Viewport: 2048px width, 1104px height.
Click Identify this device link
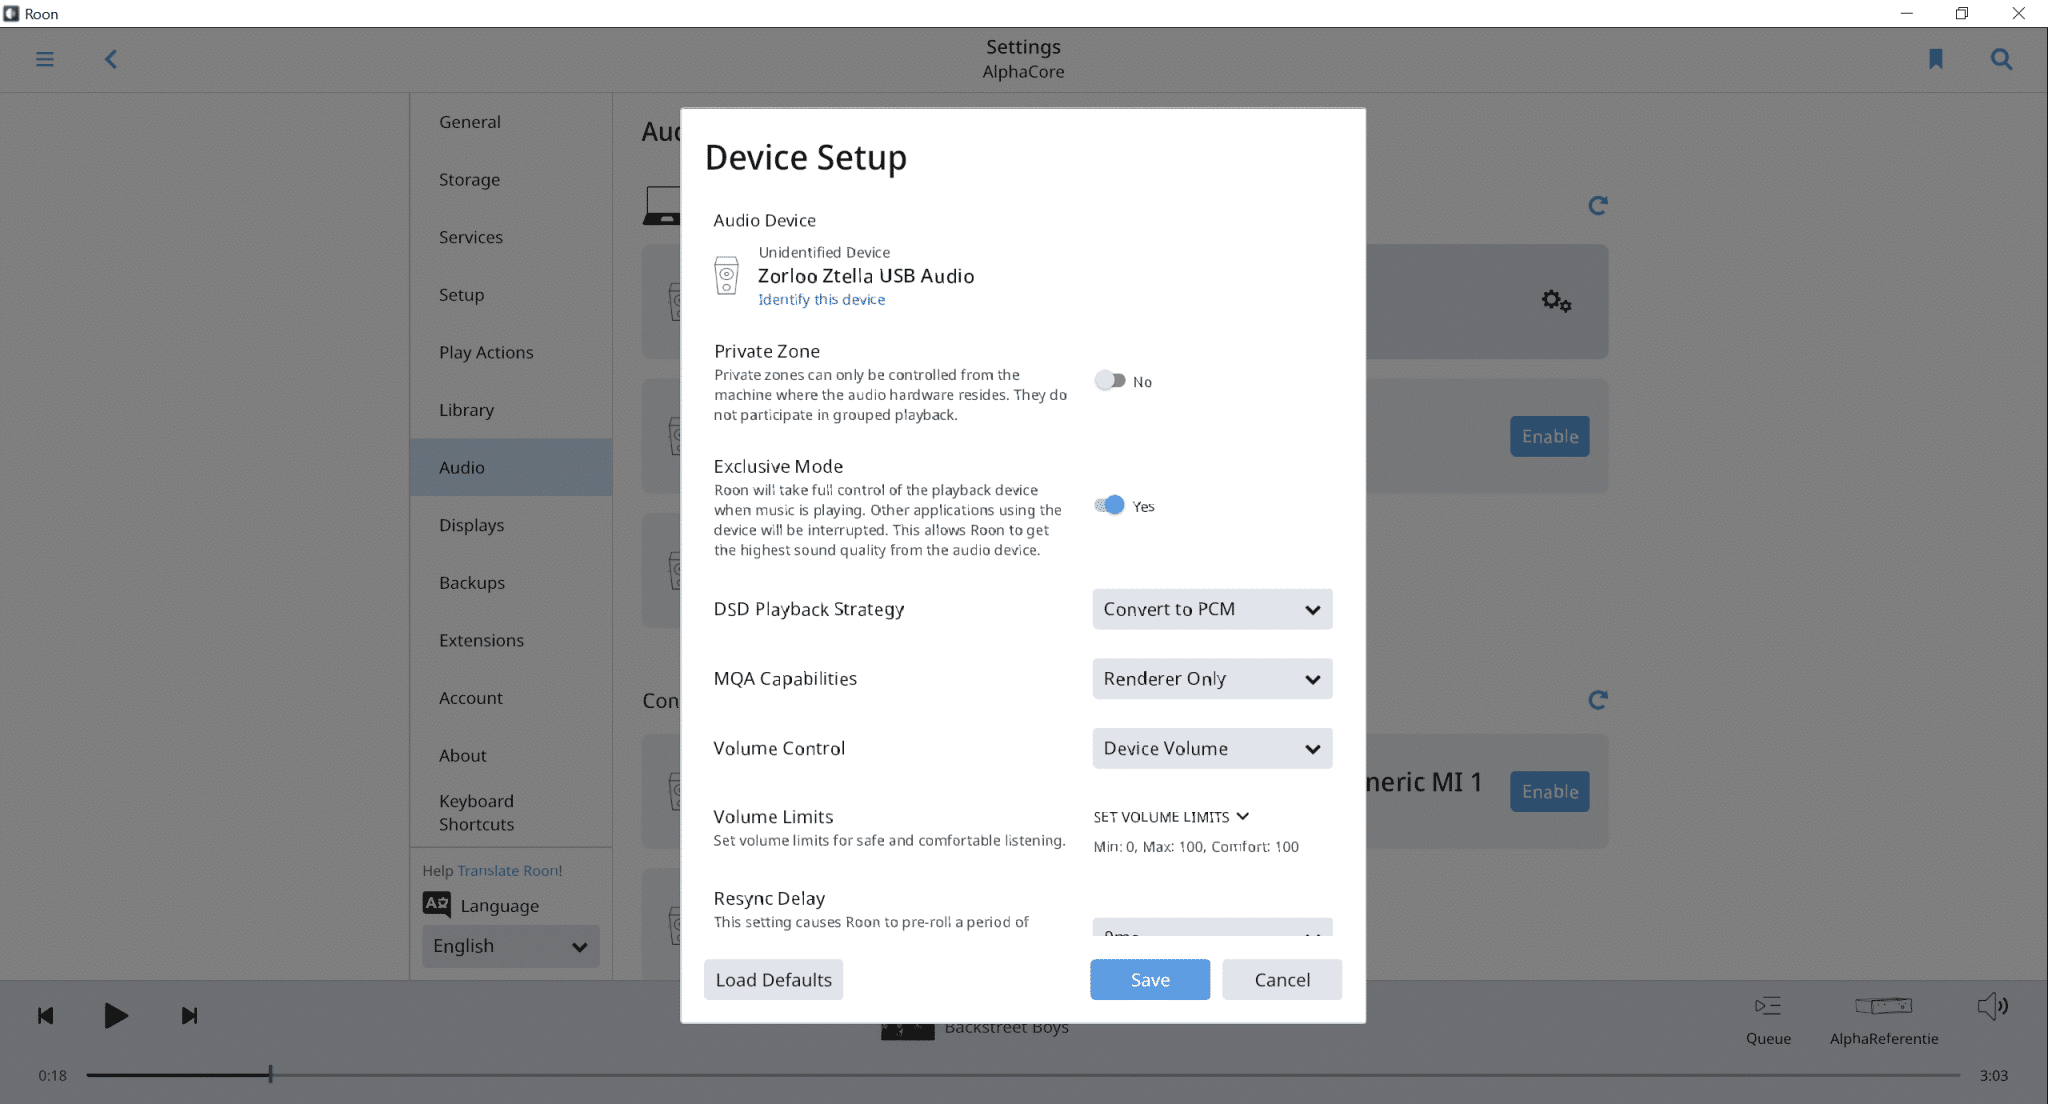pos(821,300)
